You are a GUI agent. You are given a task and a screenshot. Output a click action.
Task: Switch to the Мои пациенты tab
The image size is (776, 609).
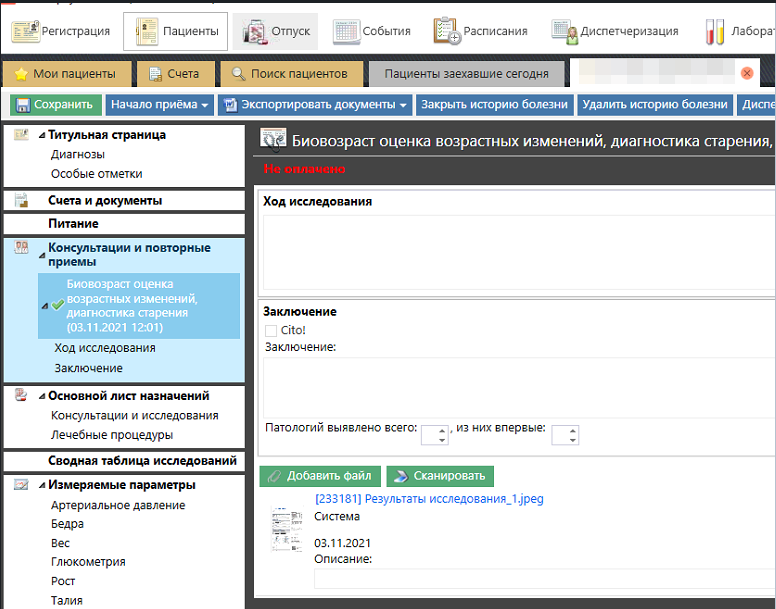[x=67, y=73]
